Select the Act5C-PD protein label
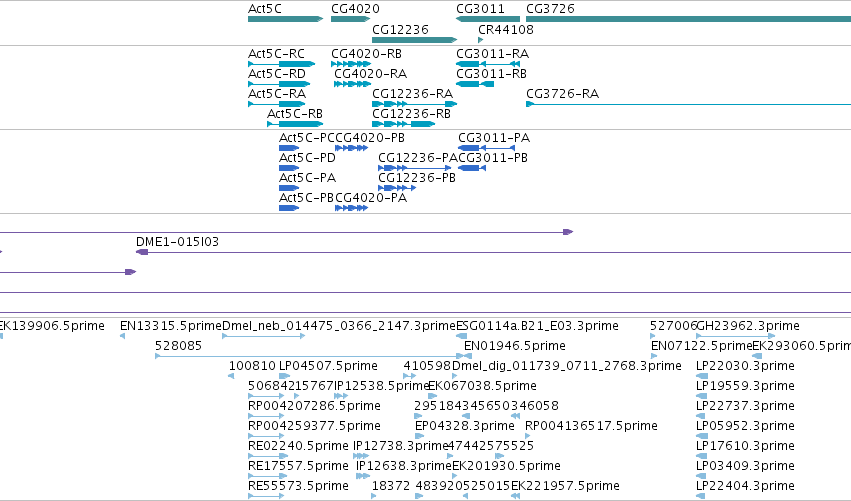The height and width of the screenshot is (501, 851). pos(307,158)
